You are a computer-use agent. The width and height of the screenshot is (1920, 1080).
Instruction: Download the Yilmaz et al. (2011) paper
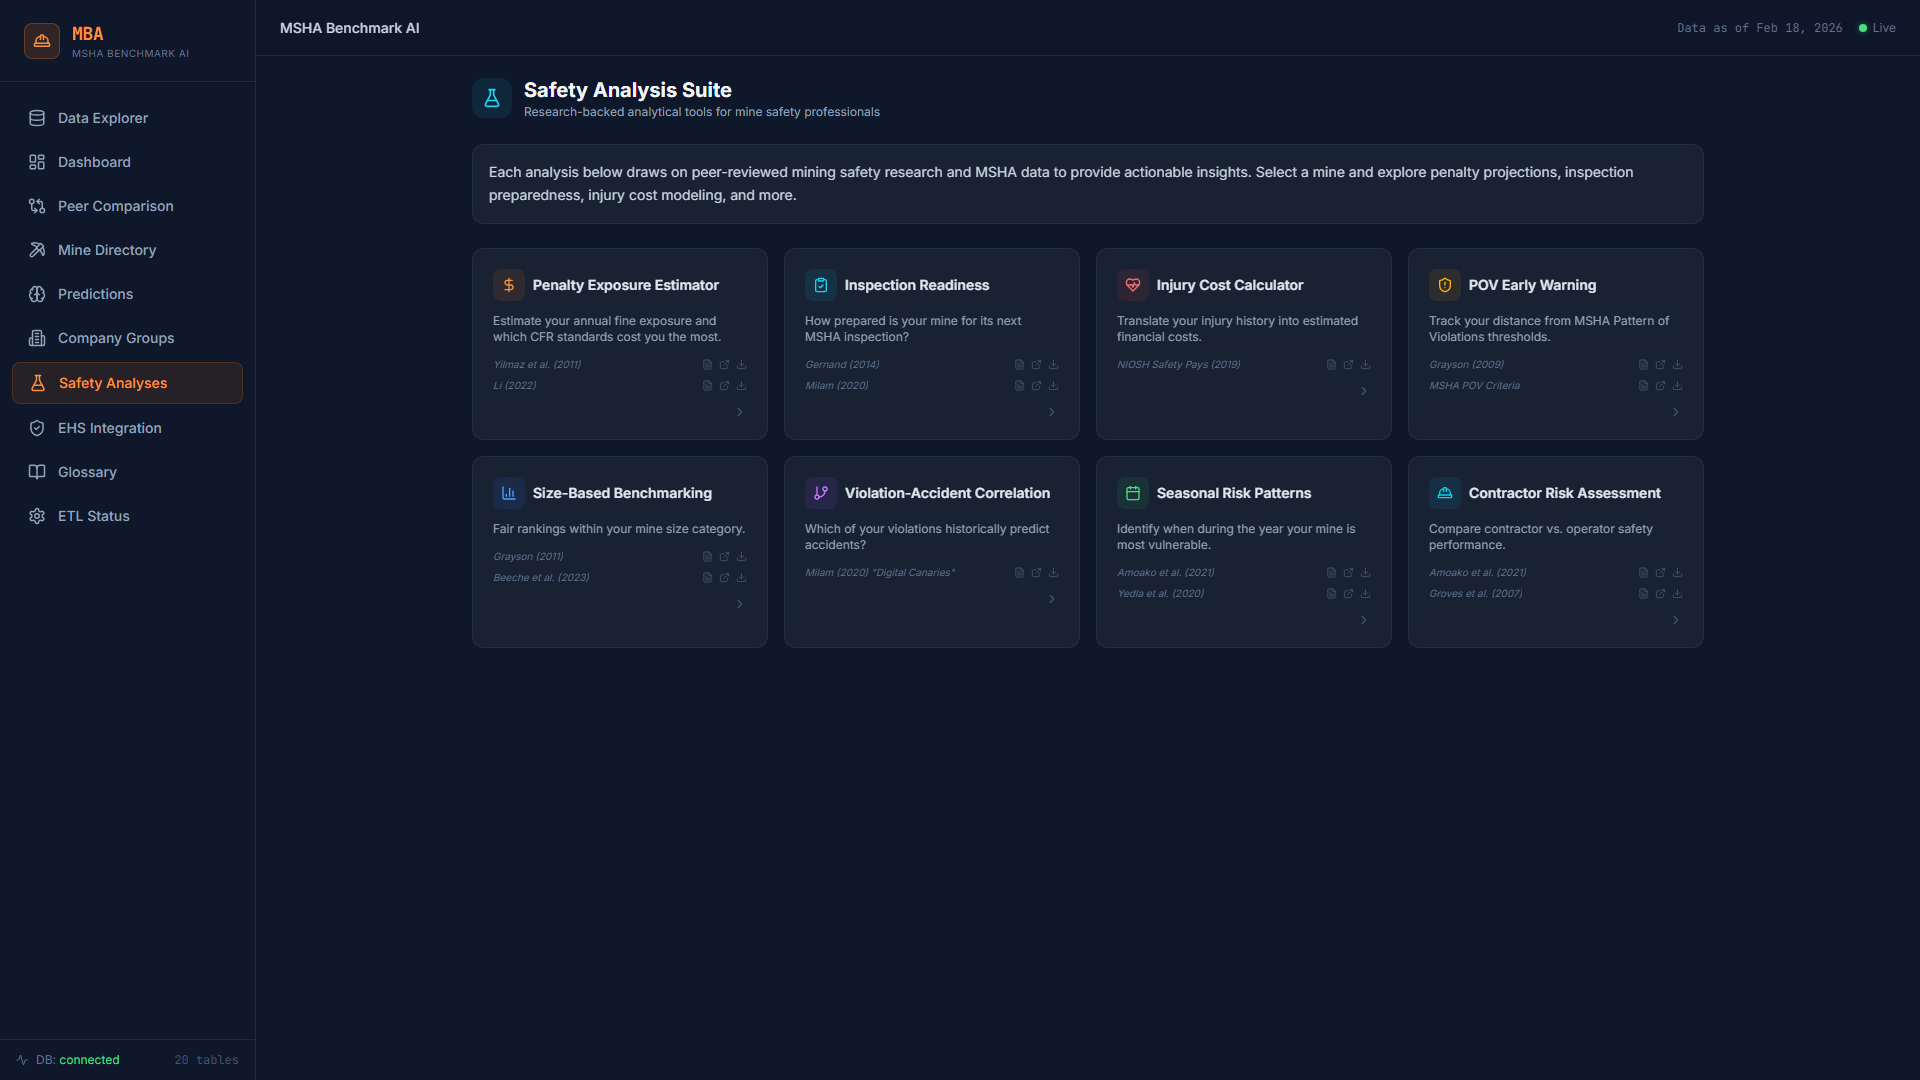point(742,364)
